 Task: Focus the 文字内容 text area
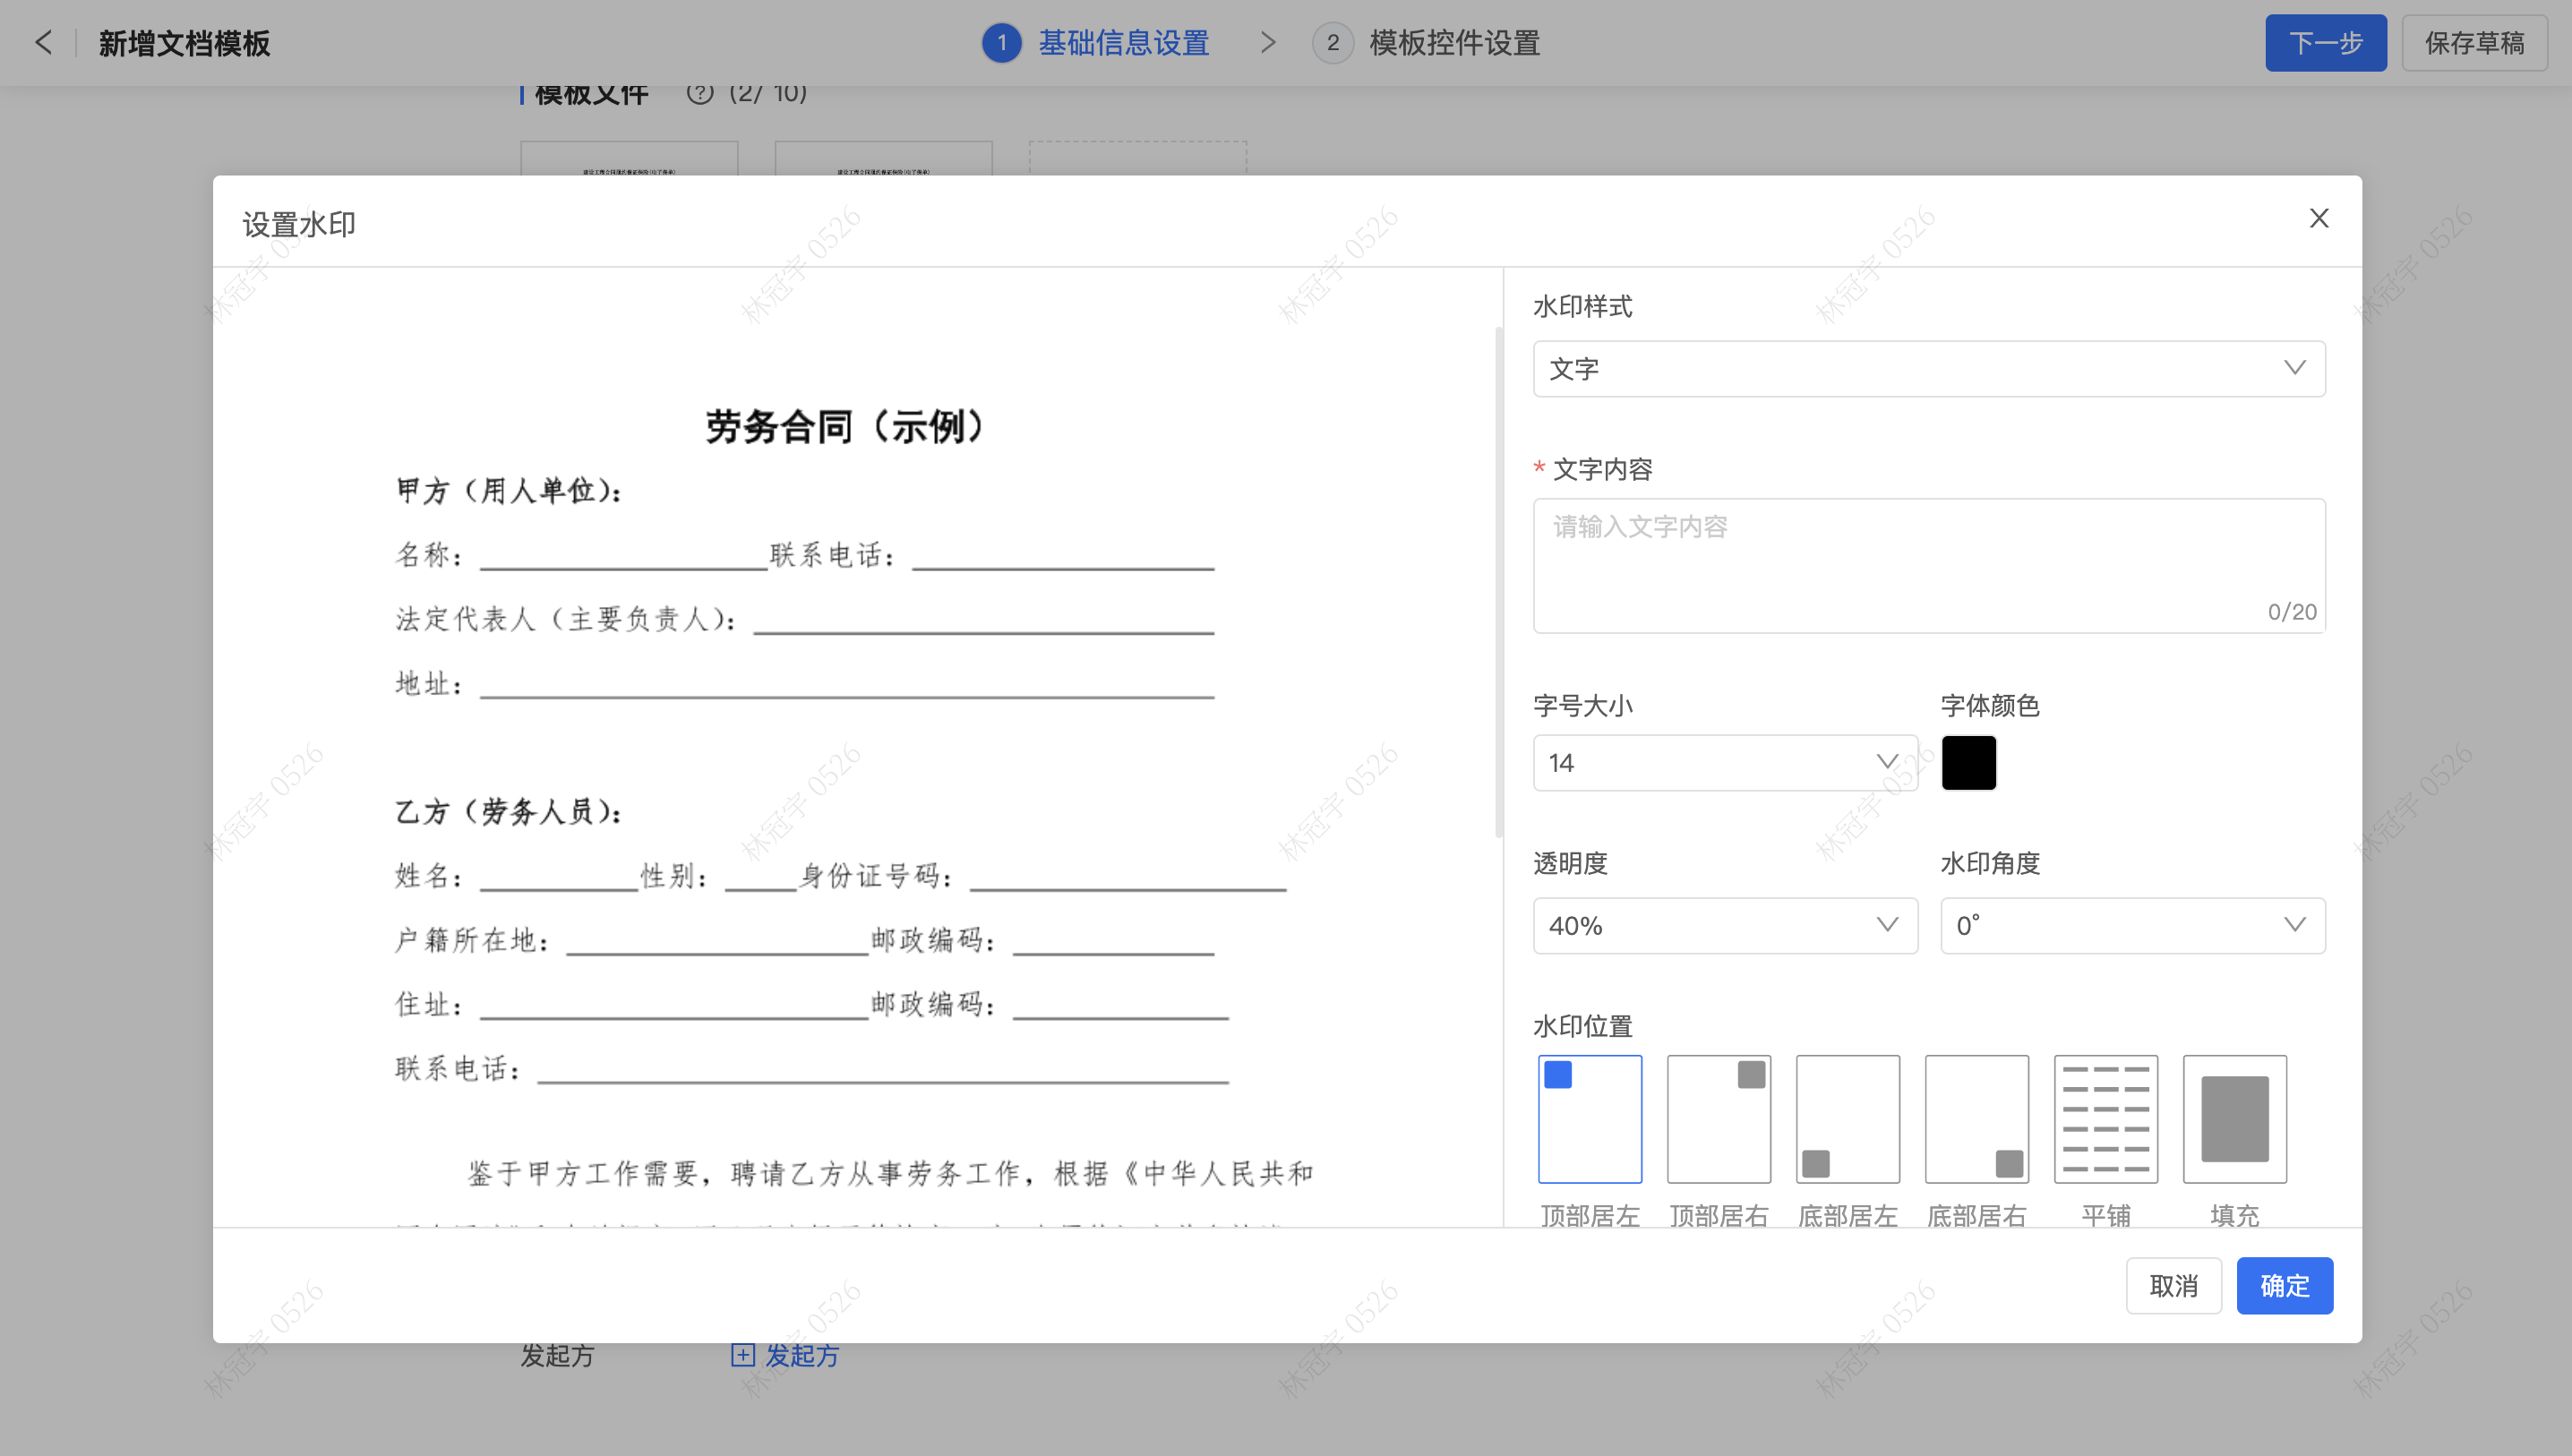(x=1929, y=566)
